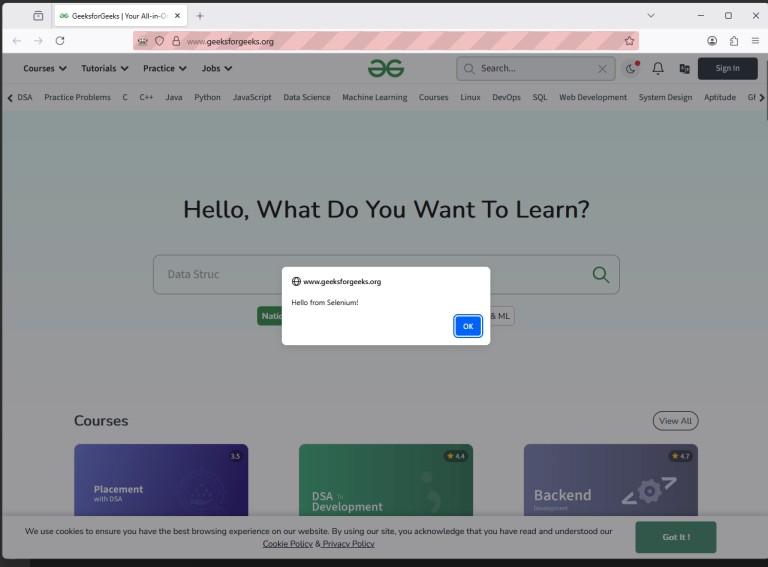Open the extensions puzzle icon
Image resolution: width=768 pixels, height=567 pixels.
(x=734, y=41)
